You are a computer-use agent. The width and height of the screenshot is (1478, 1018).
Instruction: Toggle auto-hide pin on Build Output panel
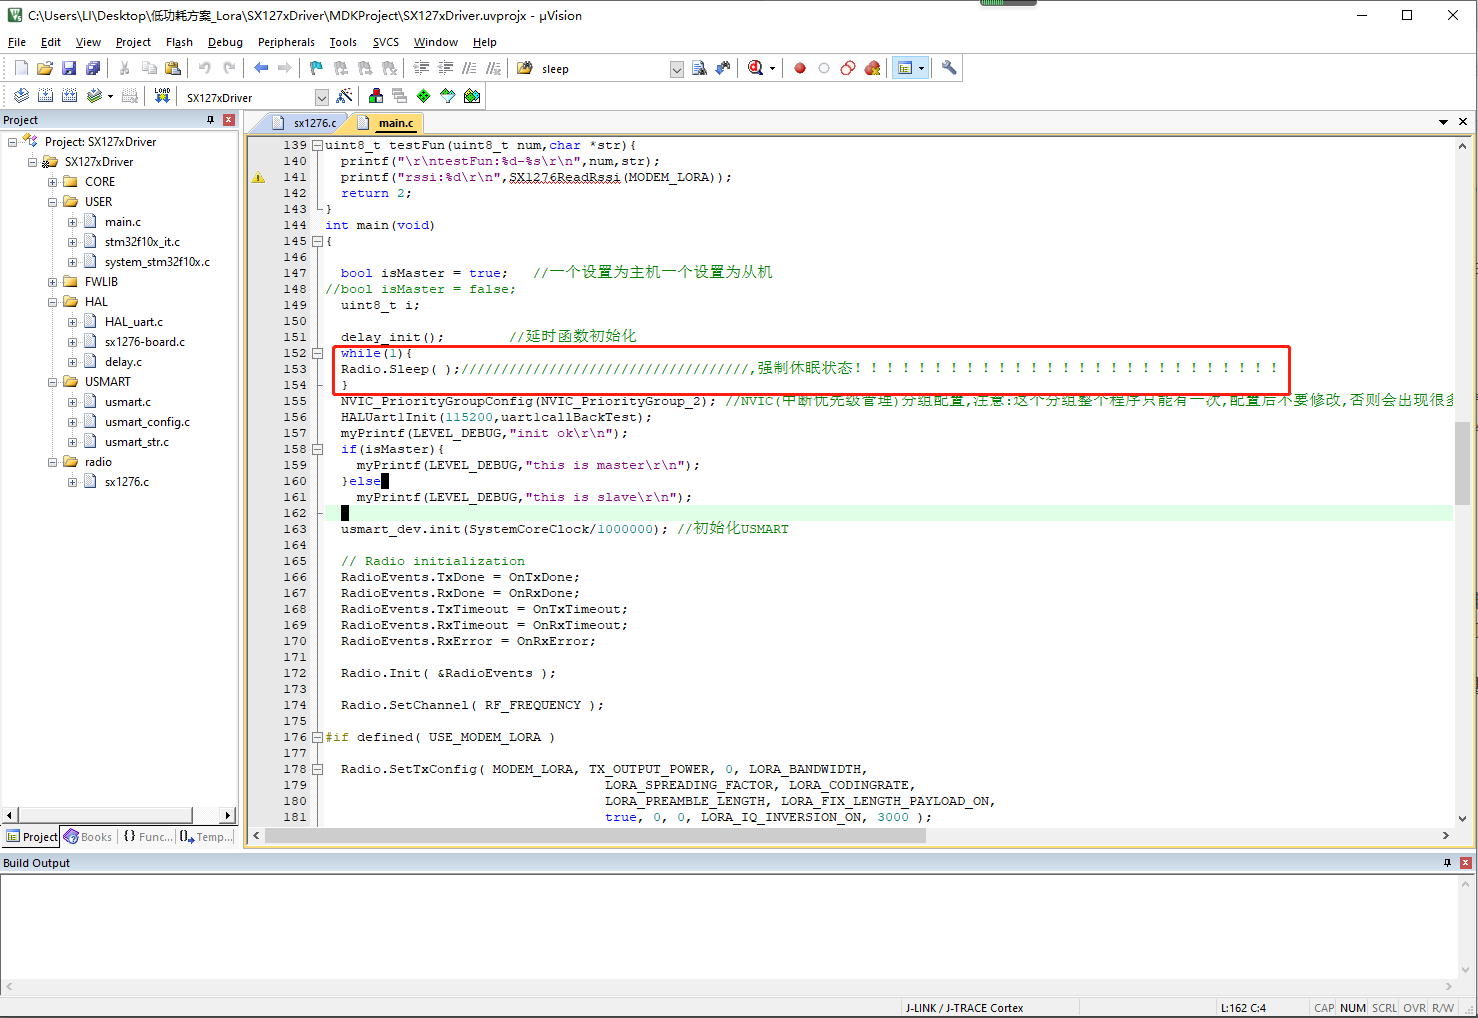pos(1447,863)
